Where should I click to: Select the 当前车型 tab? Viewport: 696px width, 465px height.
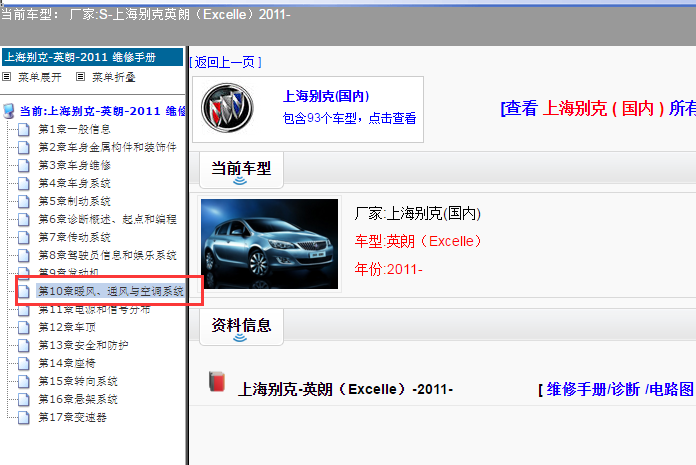click(x=241, y=170)
